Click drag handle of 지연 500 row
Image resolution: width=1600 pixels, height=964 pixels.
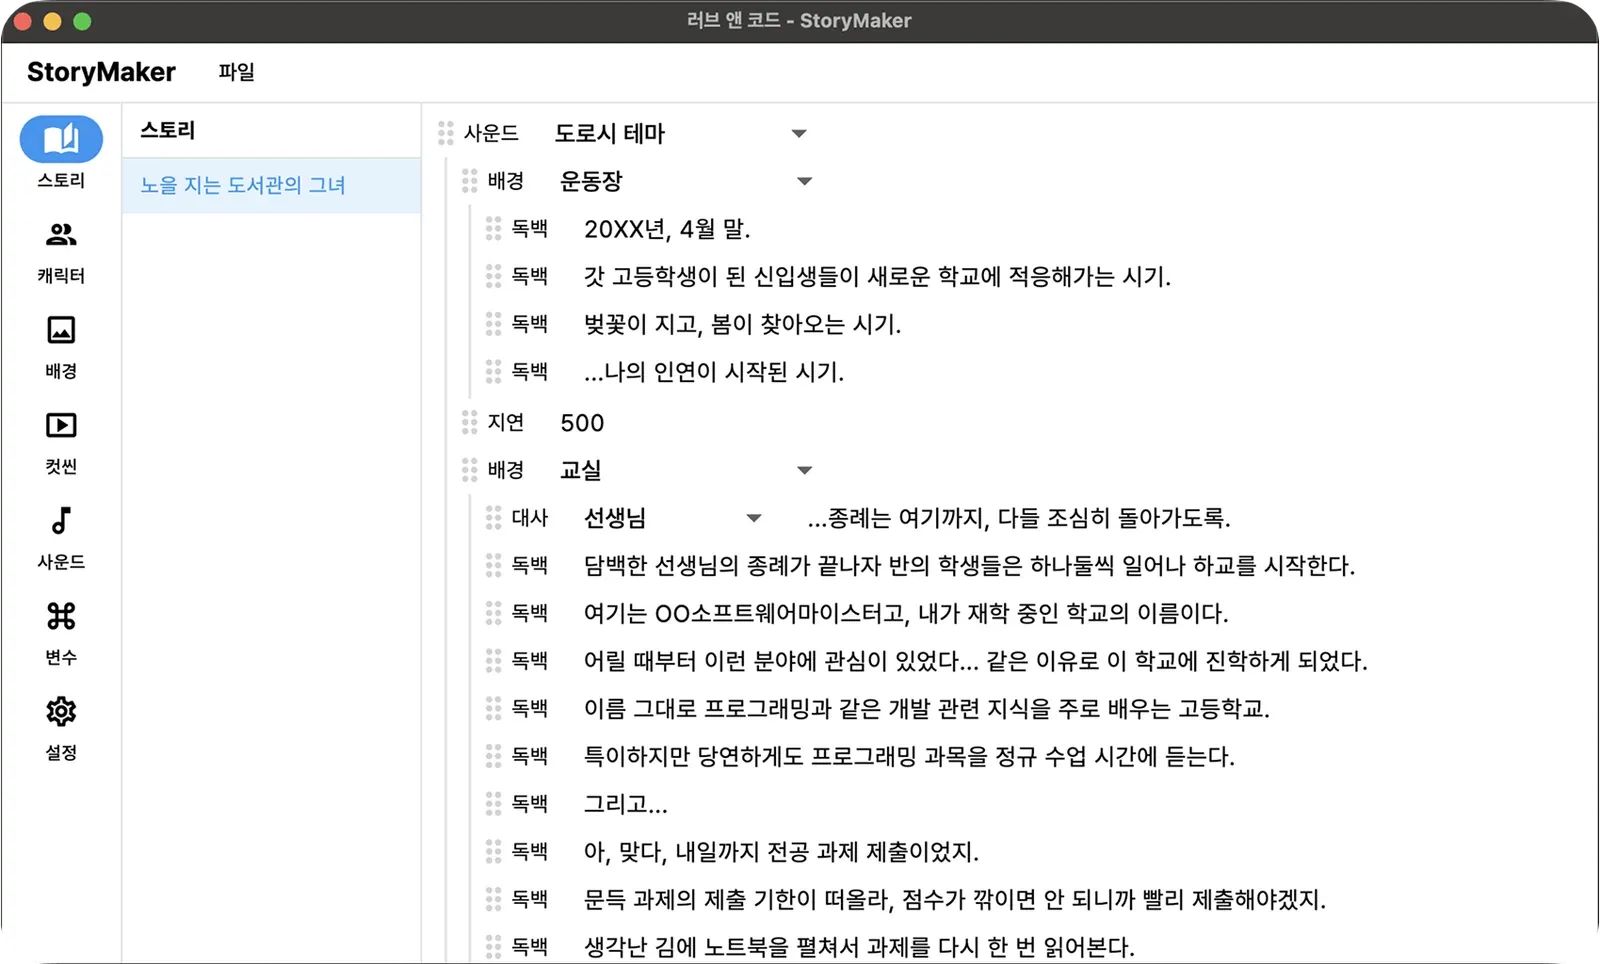tap(470, 422)
